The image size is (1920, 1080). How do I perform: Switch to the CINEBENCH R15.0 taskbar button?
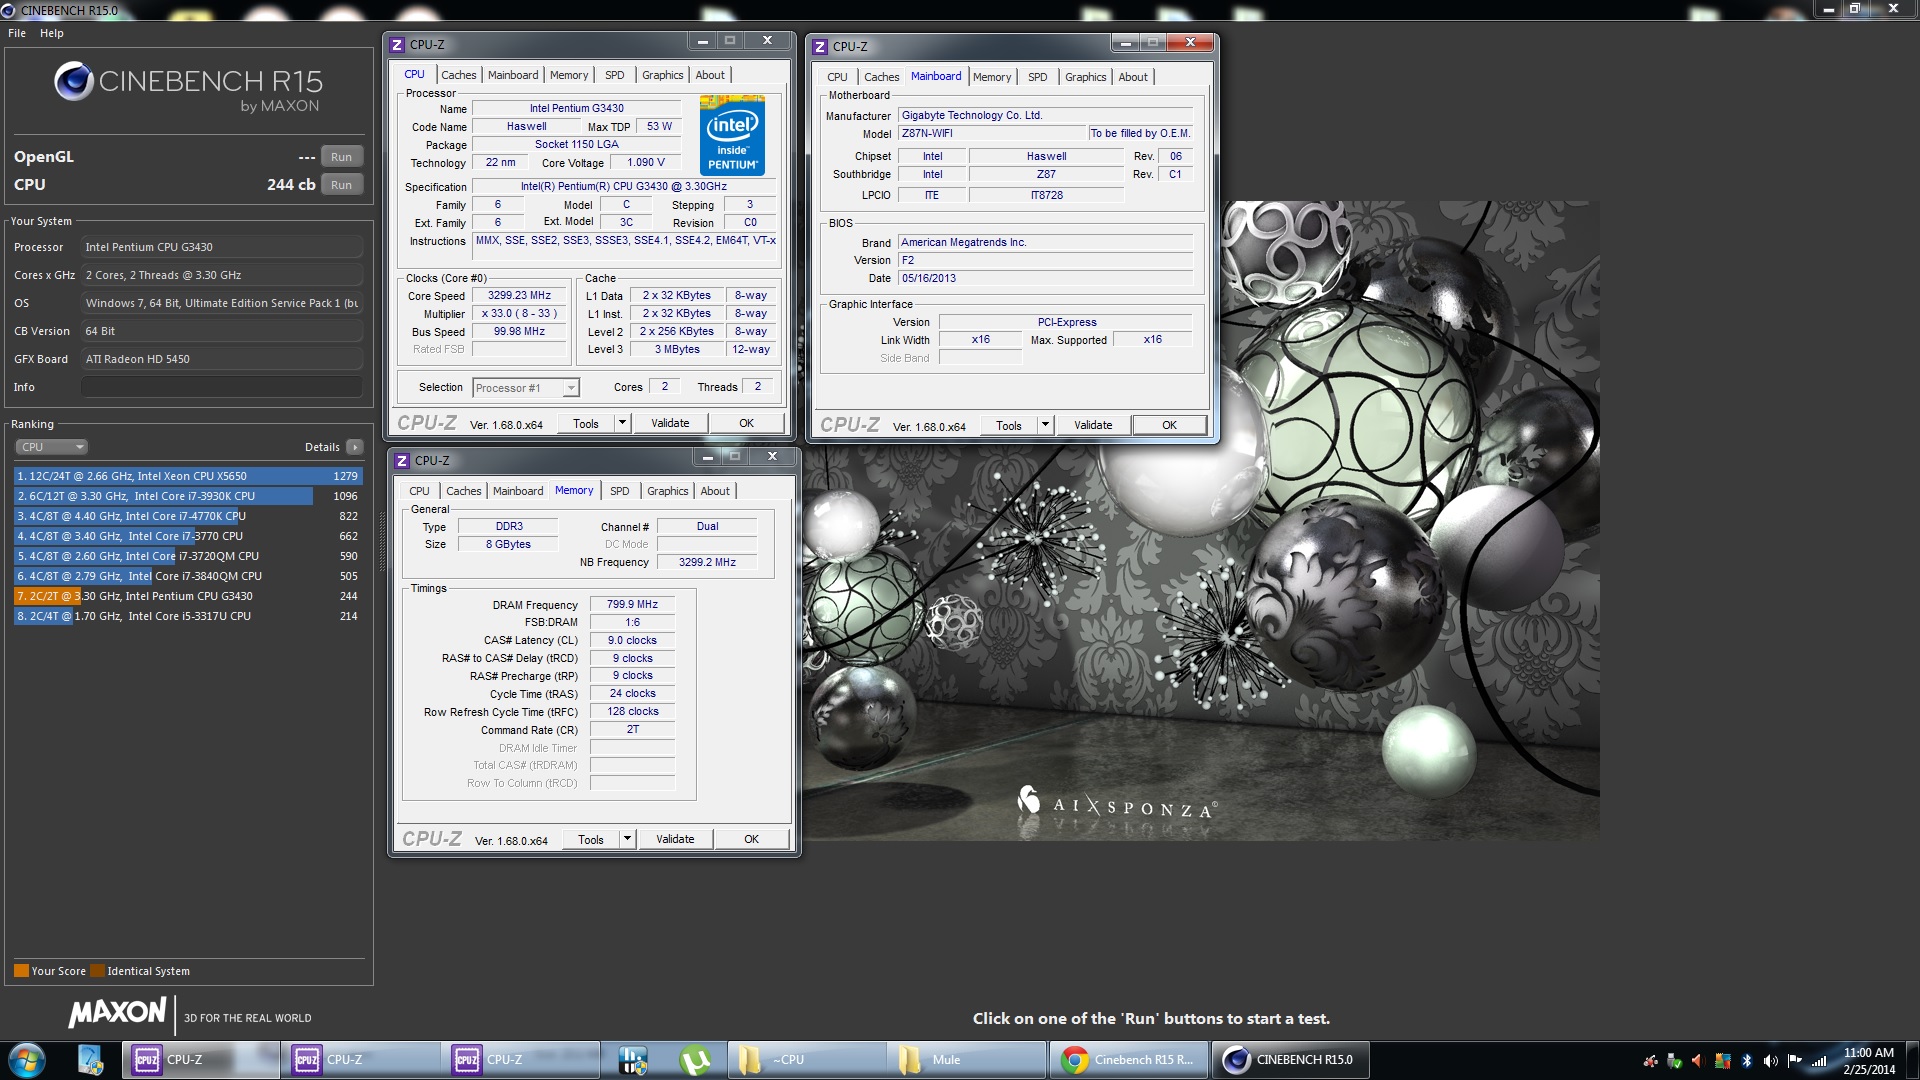click(1291, 1060)
